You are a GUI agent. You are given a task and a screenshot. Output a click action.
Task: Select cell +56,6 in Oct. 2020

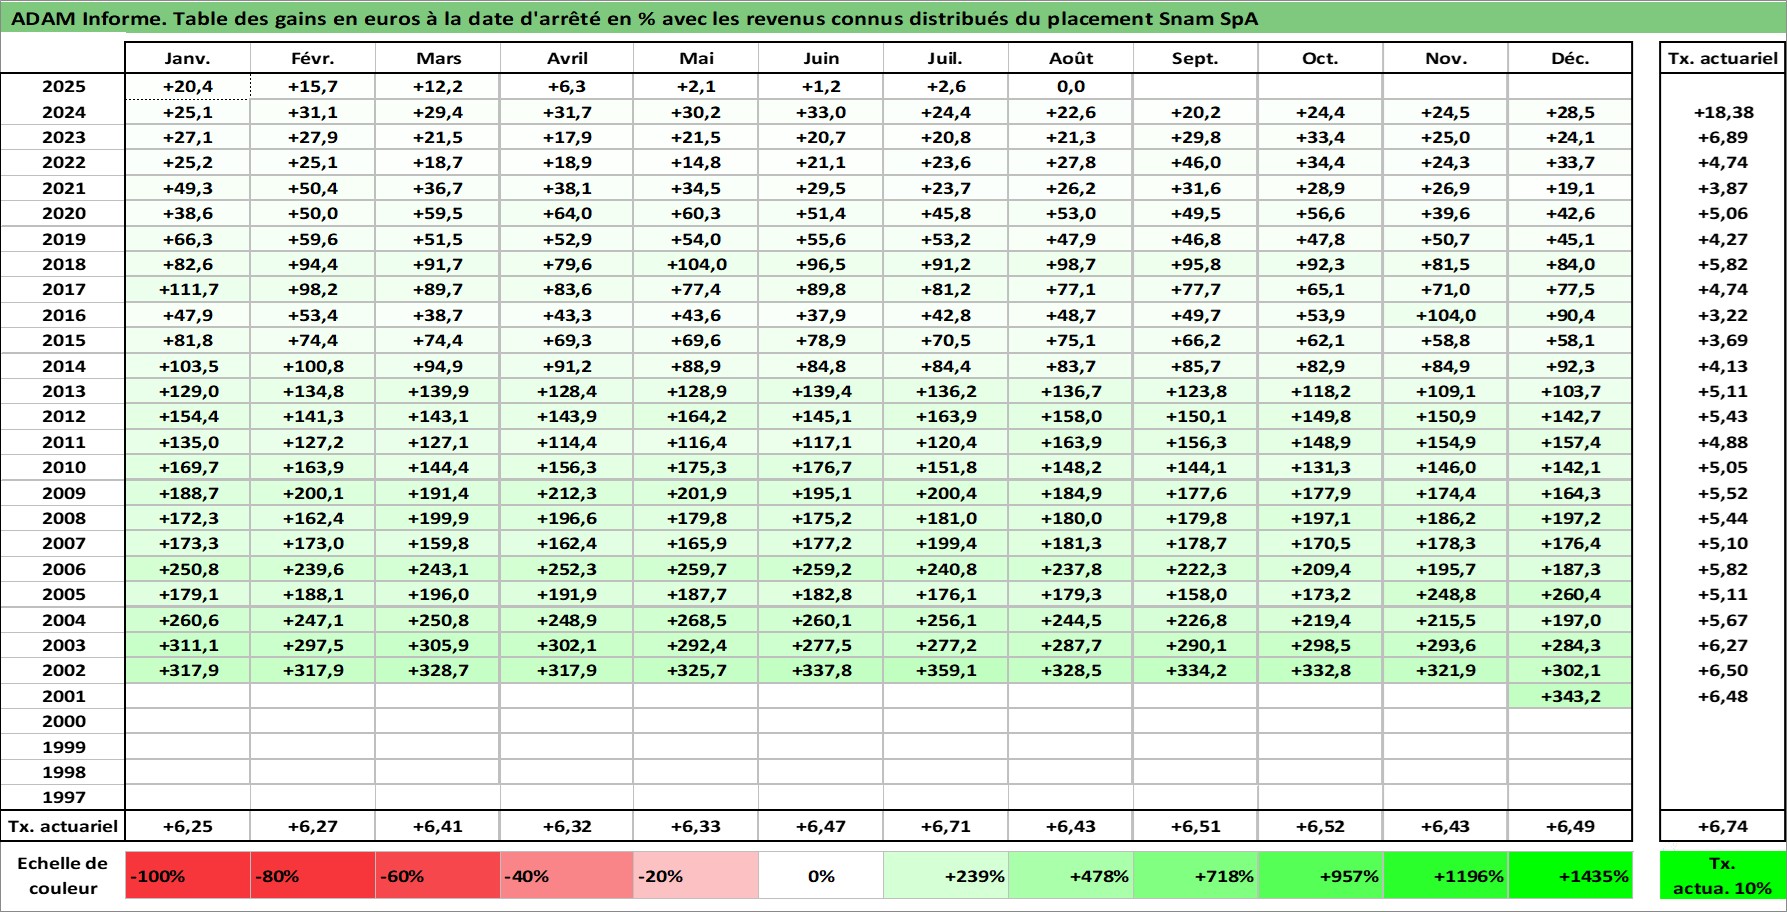[x=1320, y=214]
